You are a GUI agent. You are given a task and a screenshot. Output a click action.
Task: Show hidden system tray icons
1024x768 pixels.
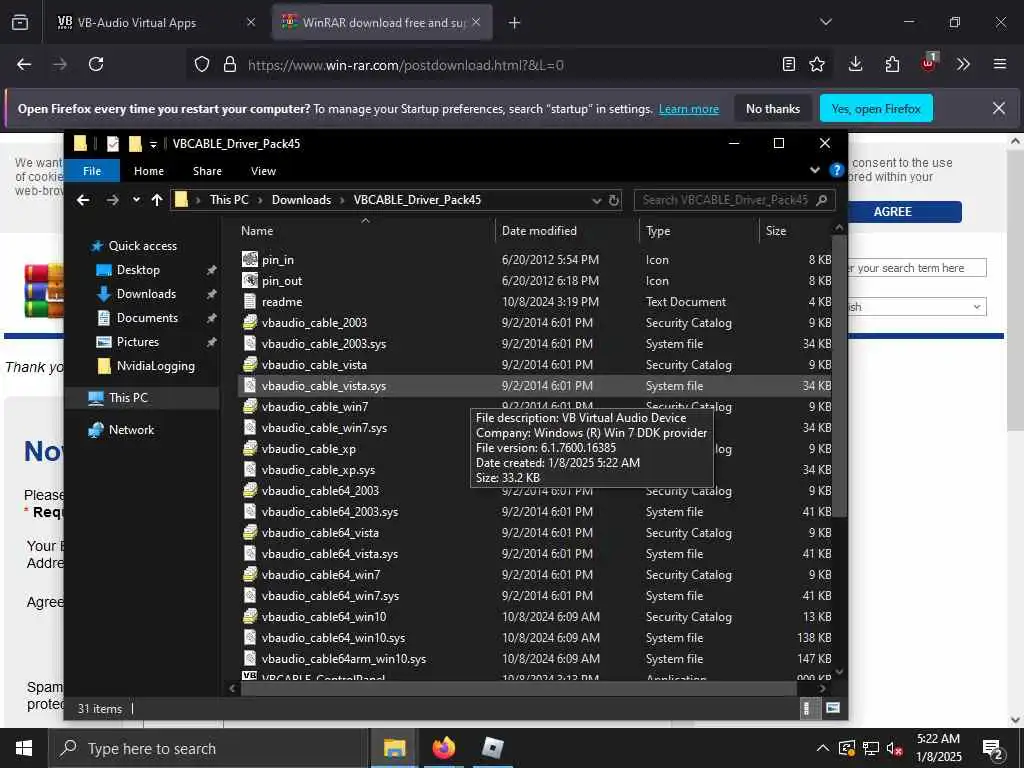tap(823, 748)
